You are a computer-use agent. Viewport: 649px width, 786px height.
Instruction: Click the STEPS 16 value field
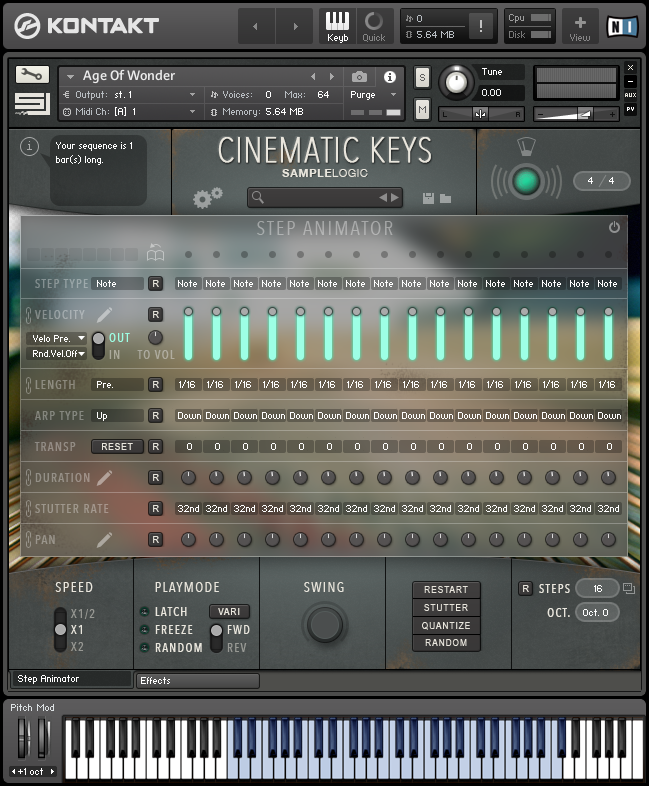(597, 588)
